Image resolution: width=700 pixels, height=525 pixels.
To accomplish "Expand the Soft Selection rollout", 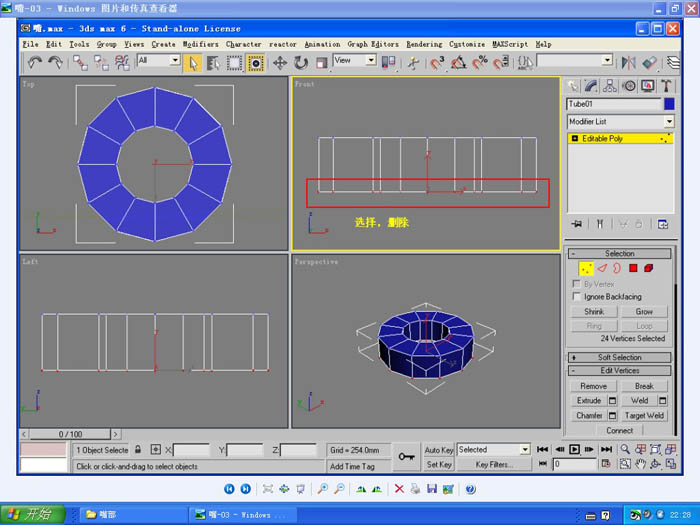I will [620, 357].
